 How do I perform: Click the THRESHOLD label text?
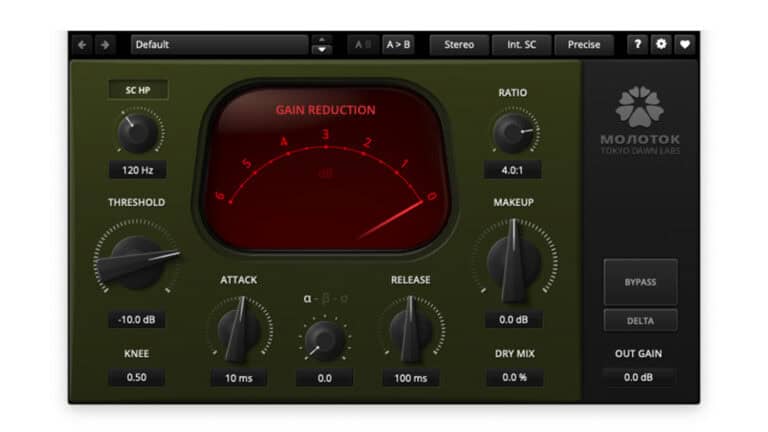tap(137, 202)
